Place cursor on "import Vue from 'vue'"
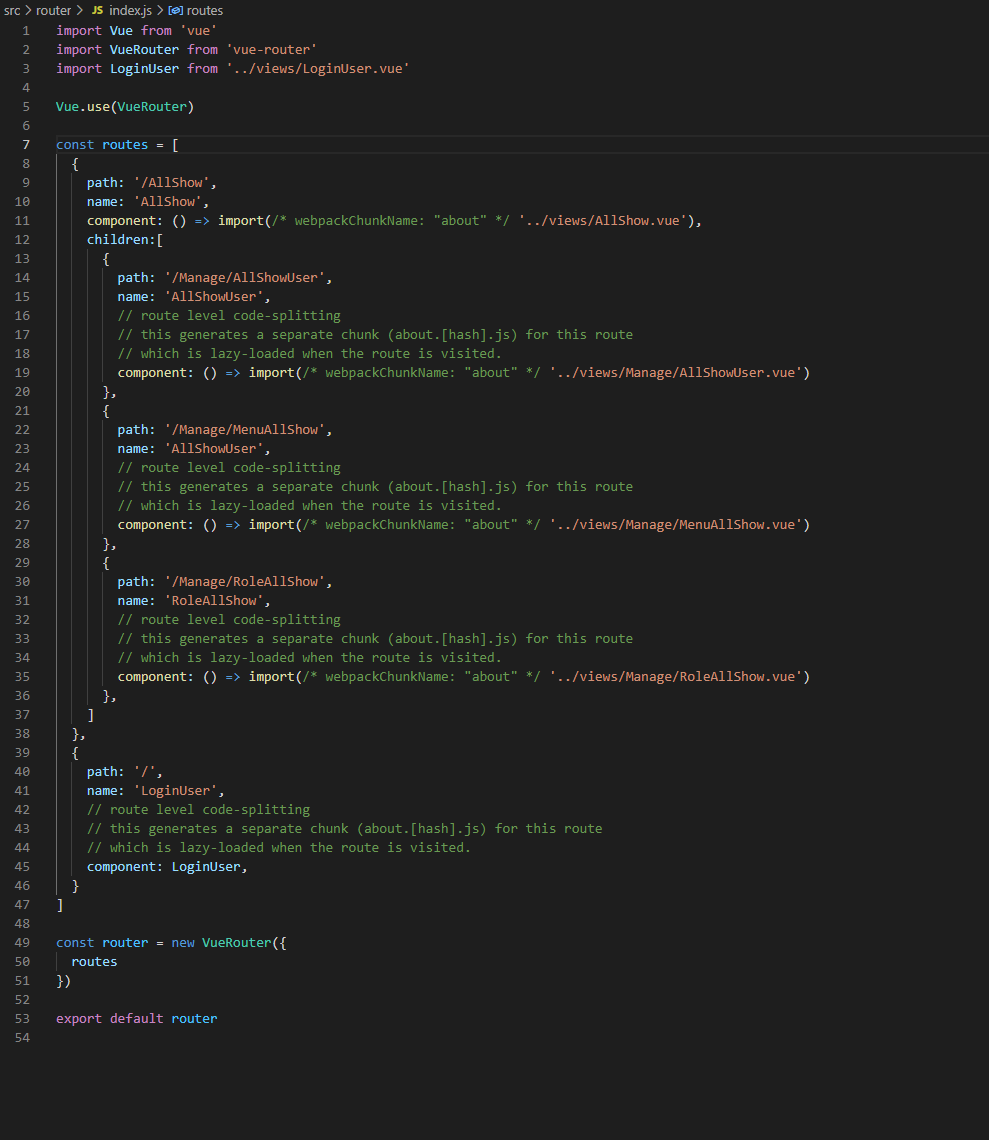Image resolution: width=989 pixels, height=1140 pixels. pyautogui.click(x=137, y=31)
